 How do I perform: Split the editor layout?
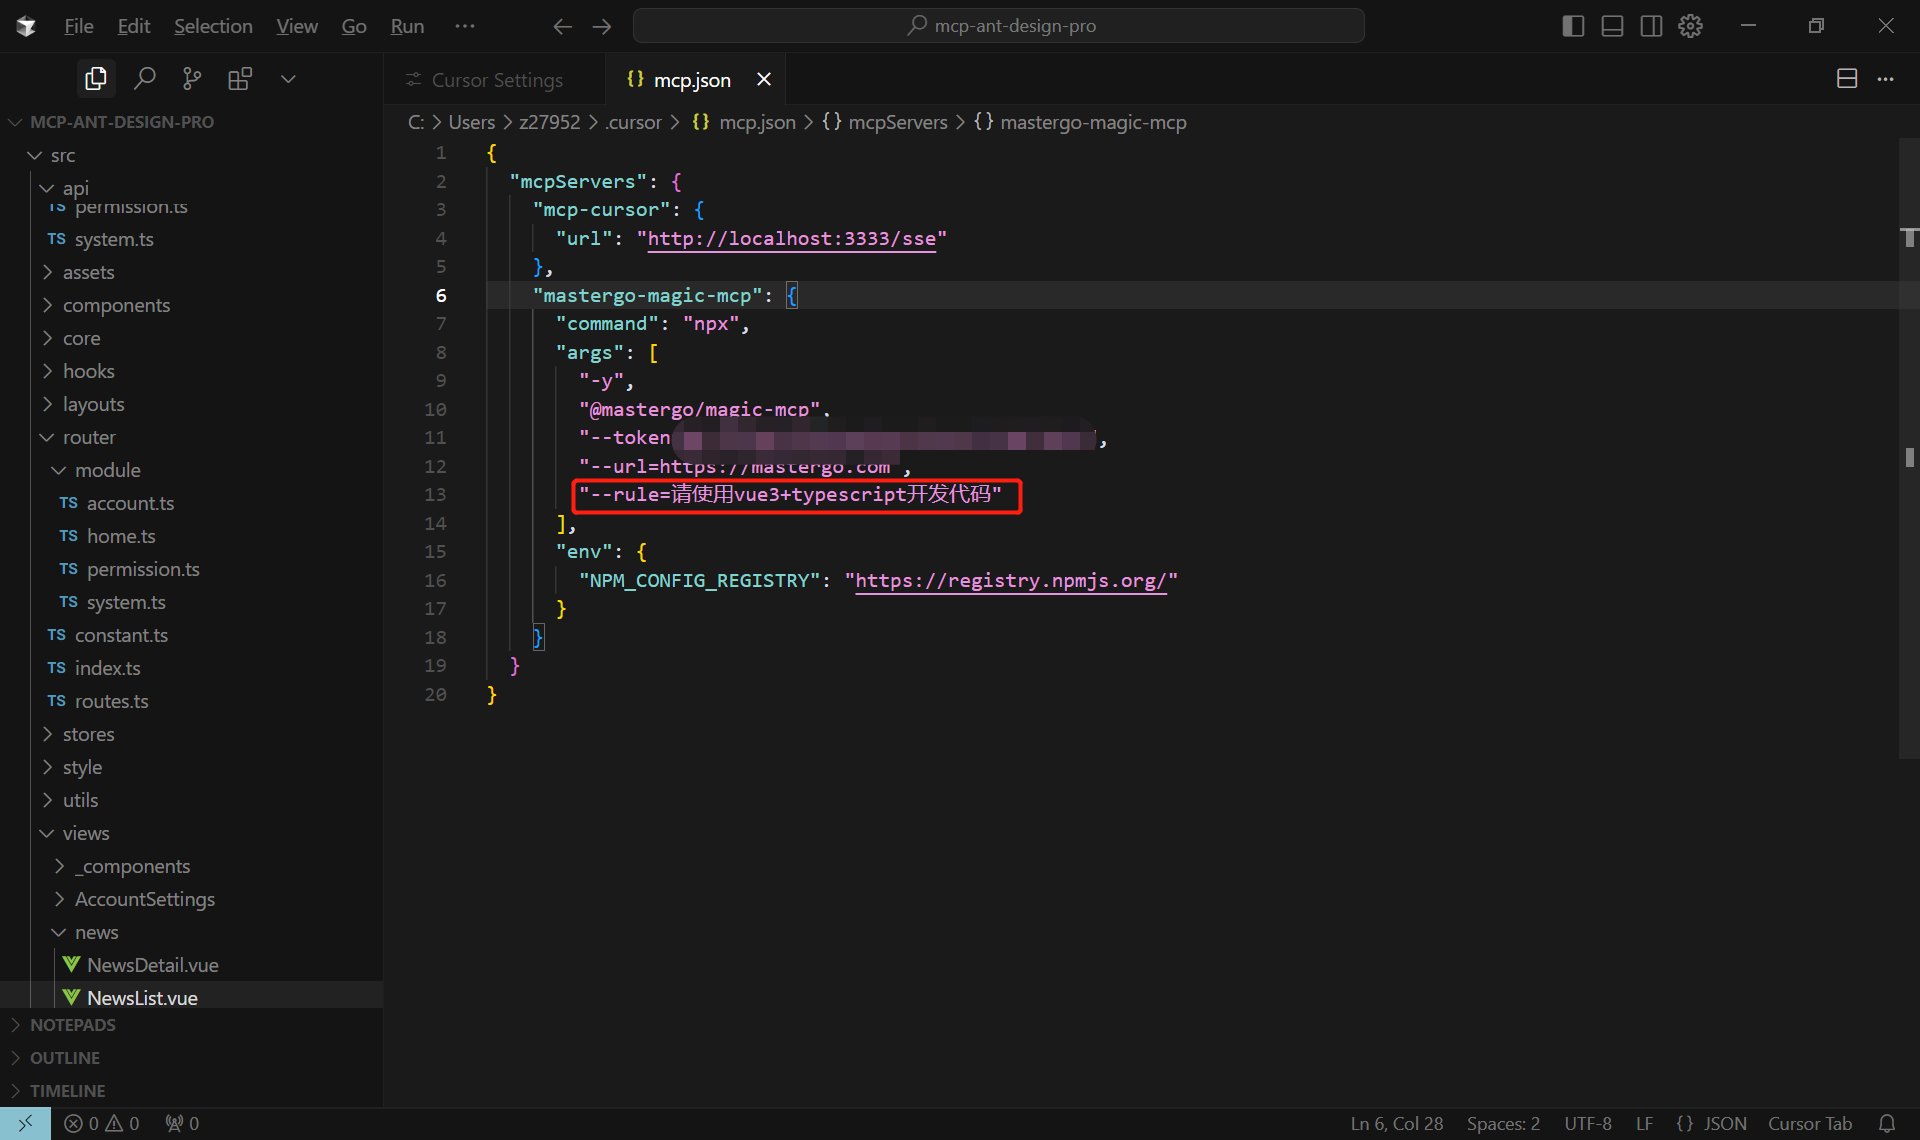click(1846, 79)
